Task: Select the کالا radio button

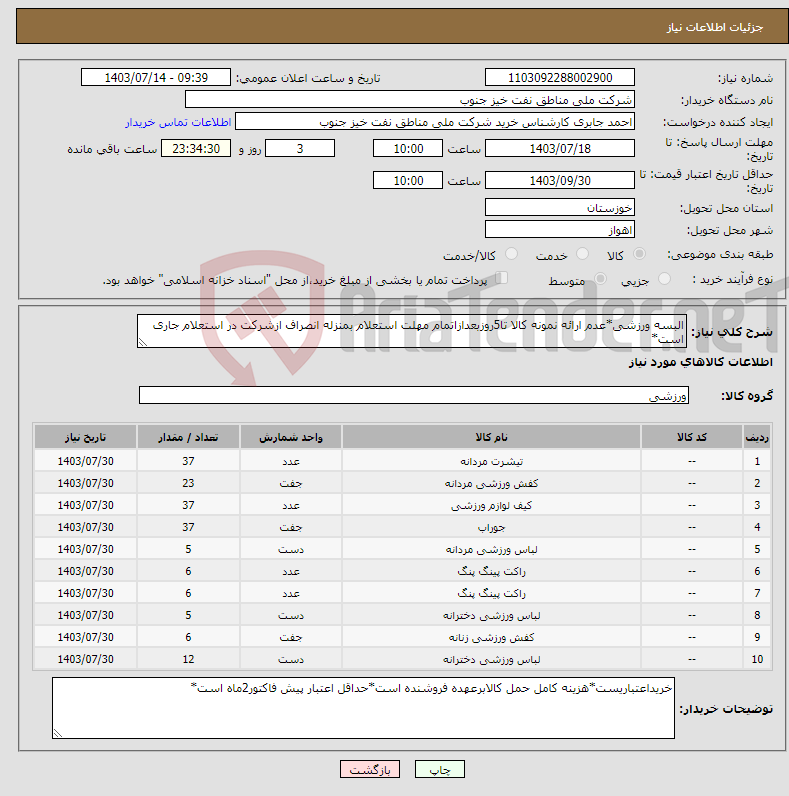Action: (640, 254)
